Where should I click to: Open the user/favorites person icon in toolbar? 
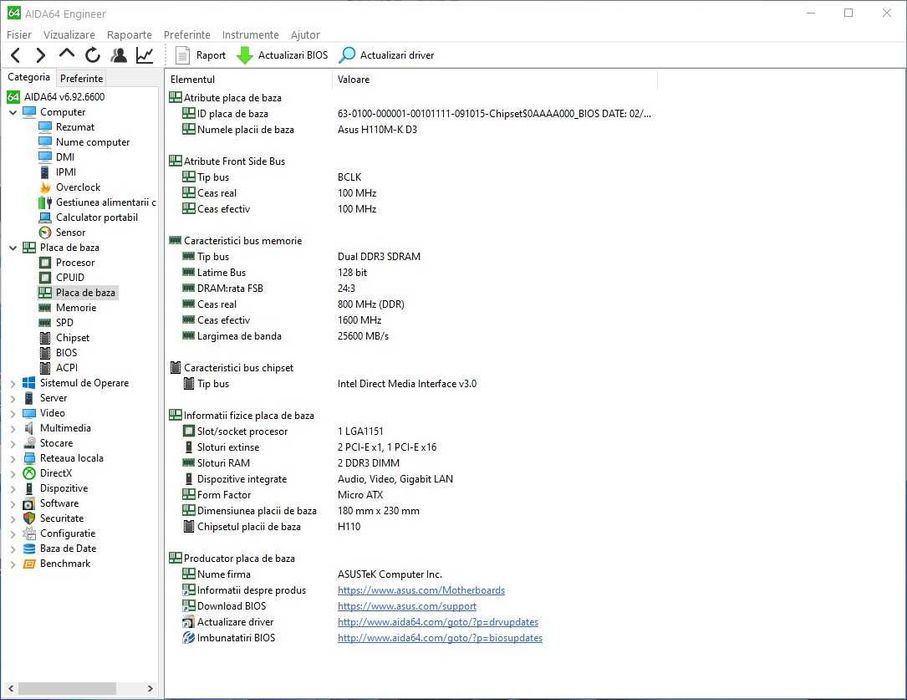[x=119, y=56]
